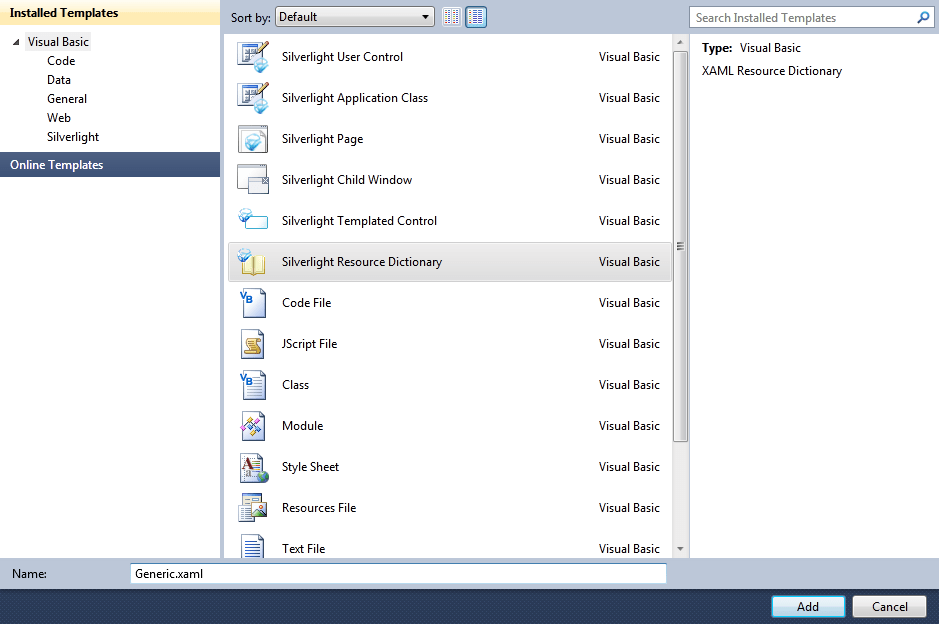Click the Add button
Image resolution: width=939 pixels, height=624 pixels.
[808, 606]
